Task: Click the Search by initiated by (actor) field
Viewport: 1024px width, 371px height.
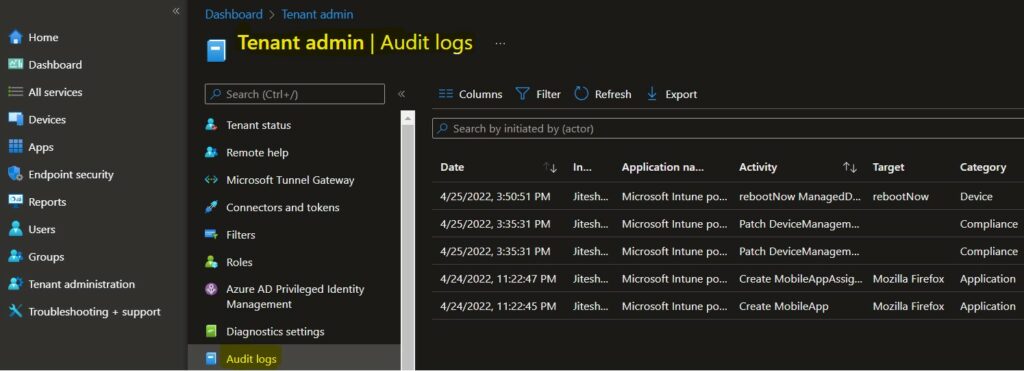Action: [728, 129]
